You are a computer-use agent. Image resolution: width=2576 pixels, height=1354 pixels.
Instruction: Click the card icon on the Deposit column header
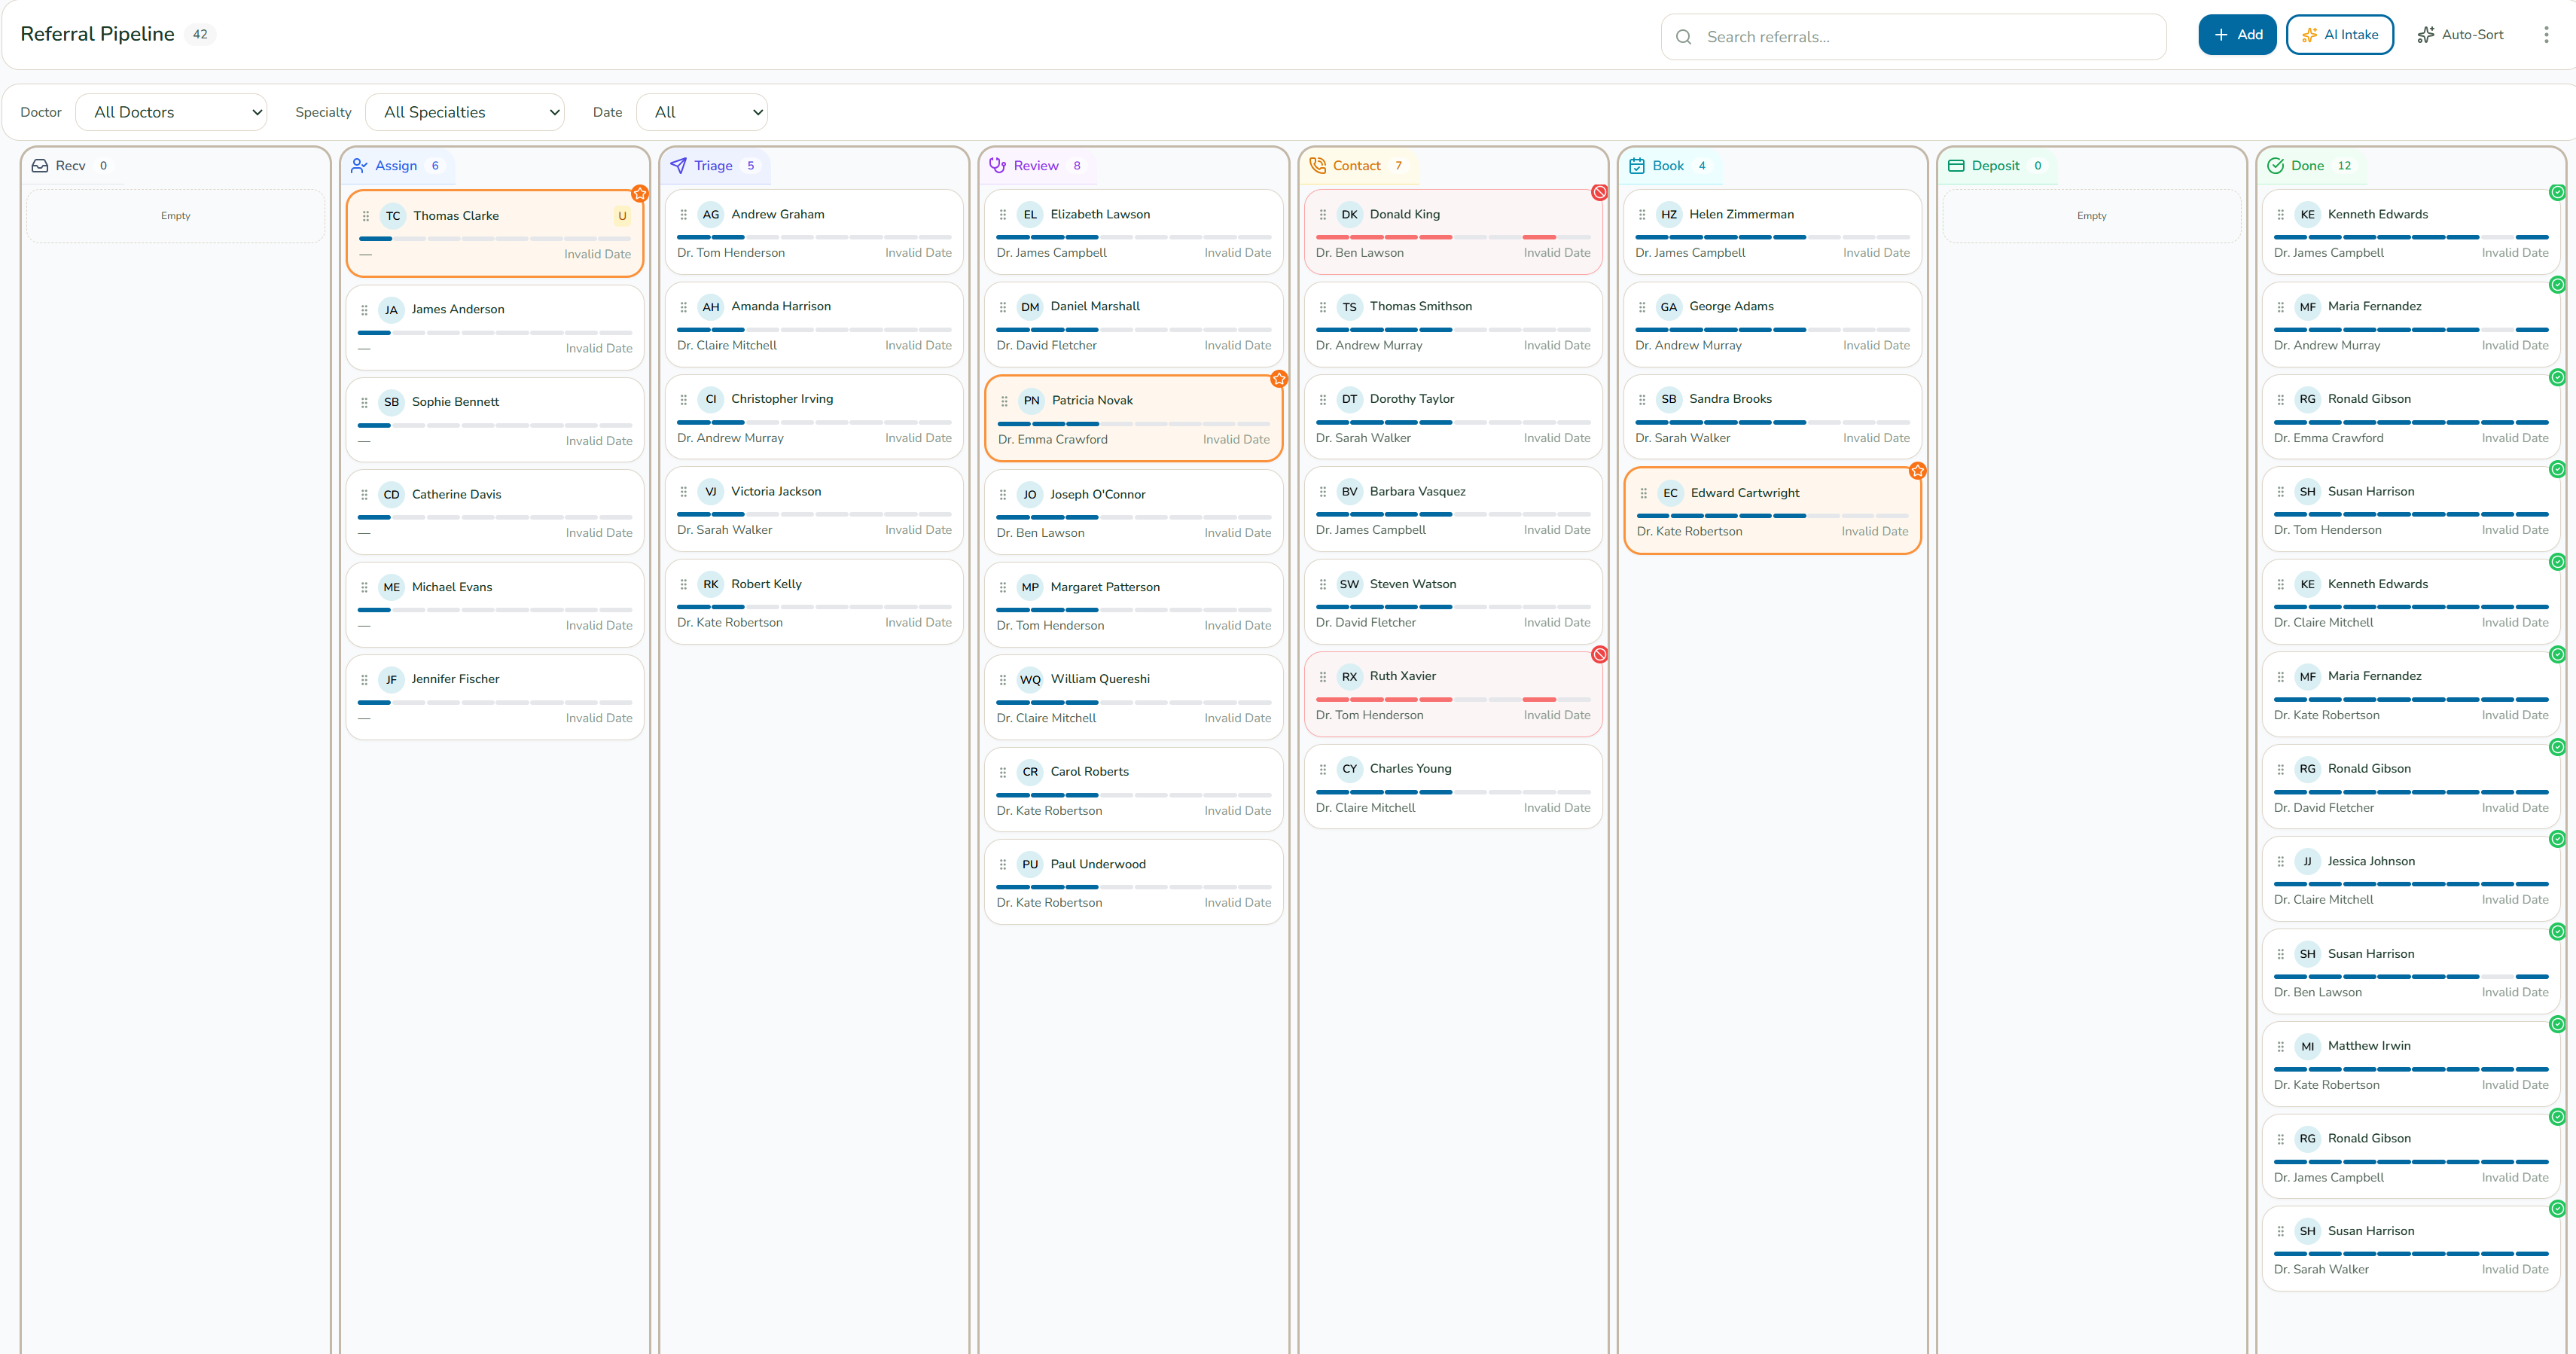pyautogui.click(x=1955, y=165)
